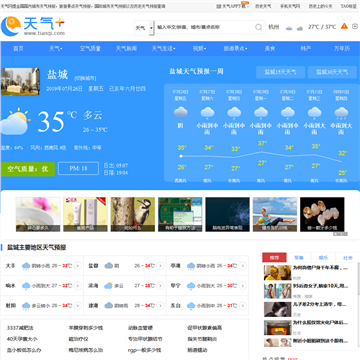Open the 万年历 navigation item

(342, 49)
